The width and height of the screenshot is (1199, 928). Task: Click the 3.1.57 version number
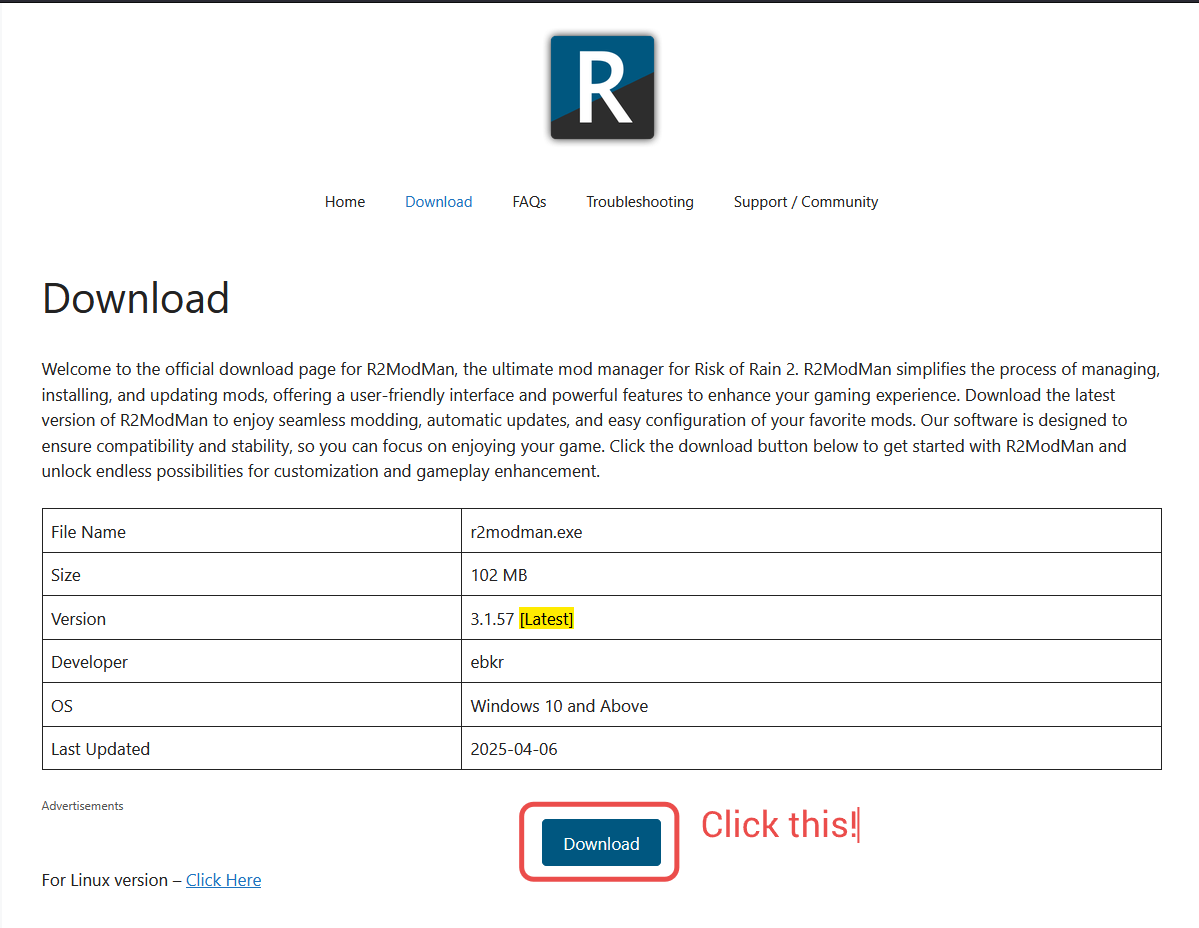[492, 619]
